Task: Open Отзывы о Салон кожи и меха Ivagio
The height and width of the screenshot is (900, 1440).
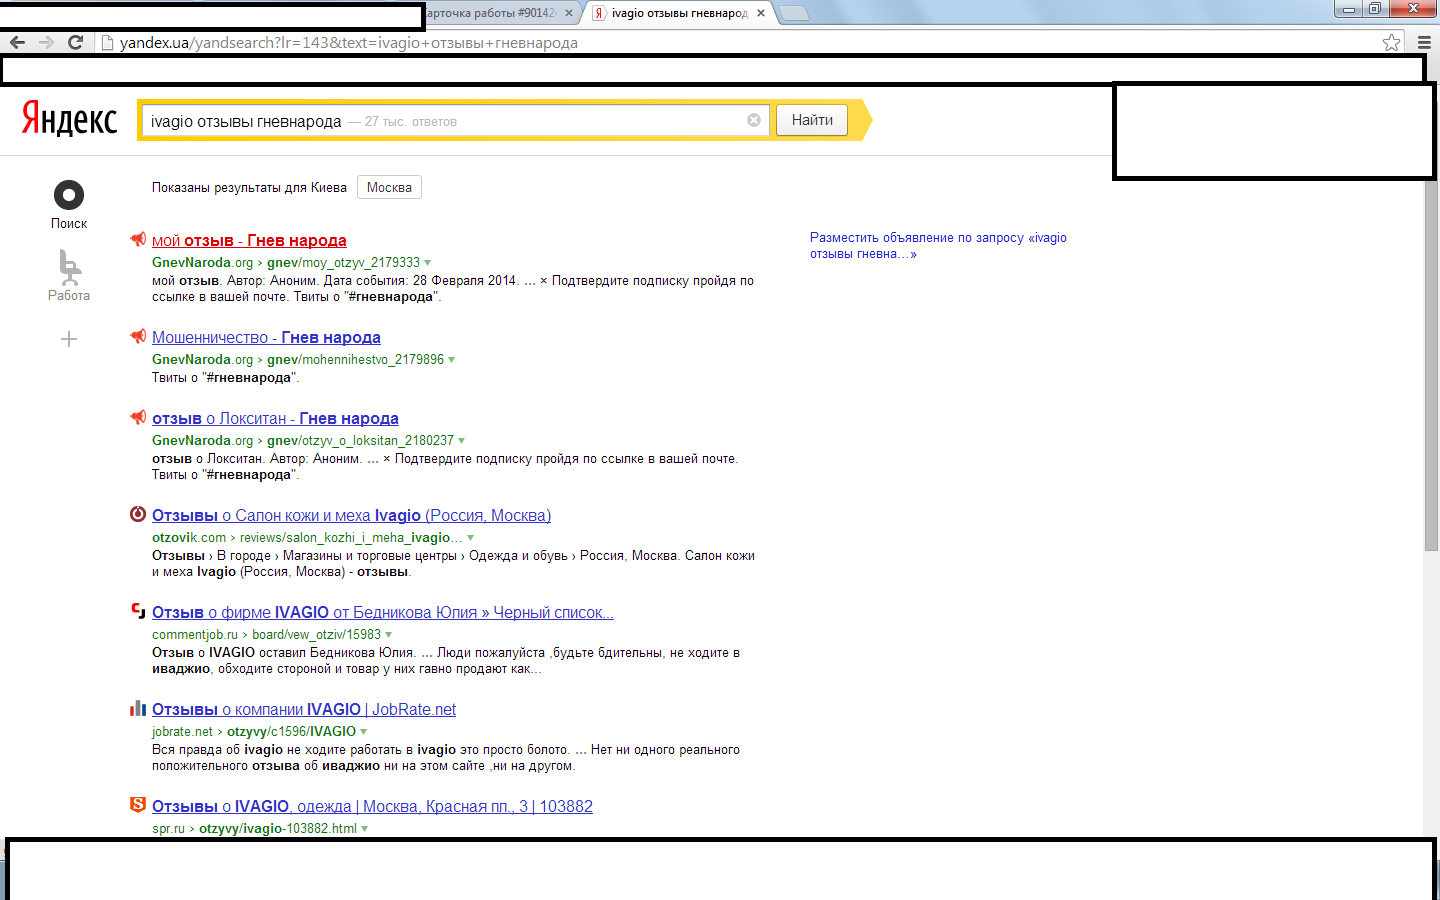Action: [351, 515]
